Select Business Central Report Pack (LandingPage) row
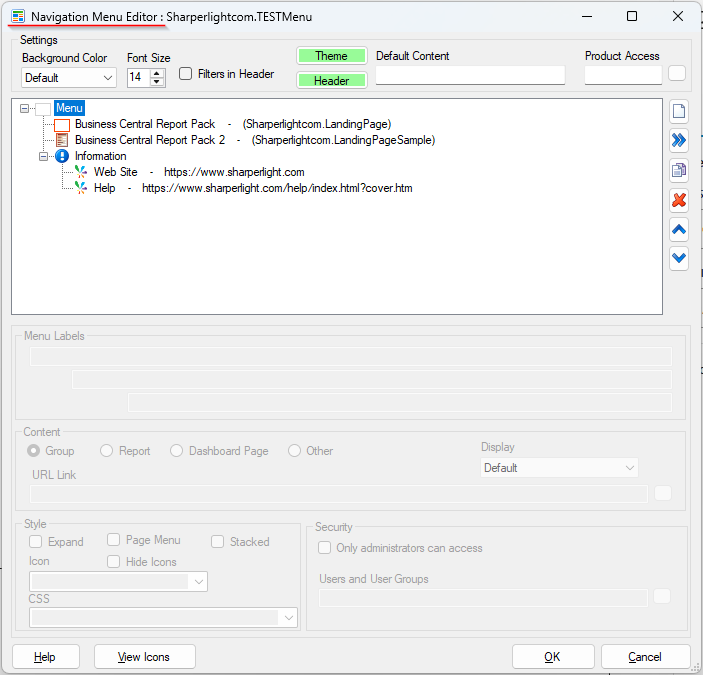Image resolution: width=703 pixels, height=675 pixels. point(233,124)
